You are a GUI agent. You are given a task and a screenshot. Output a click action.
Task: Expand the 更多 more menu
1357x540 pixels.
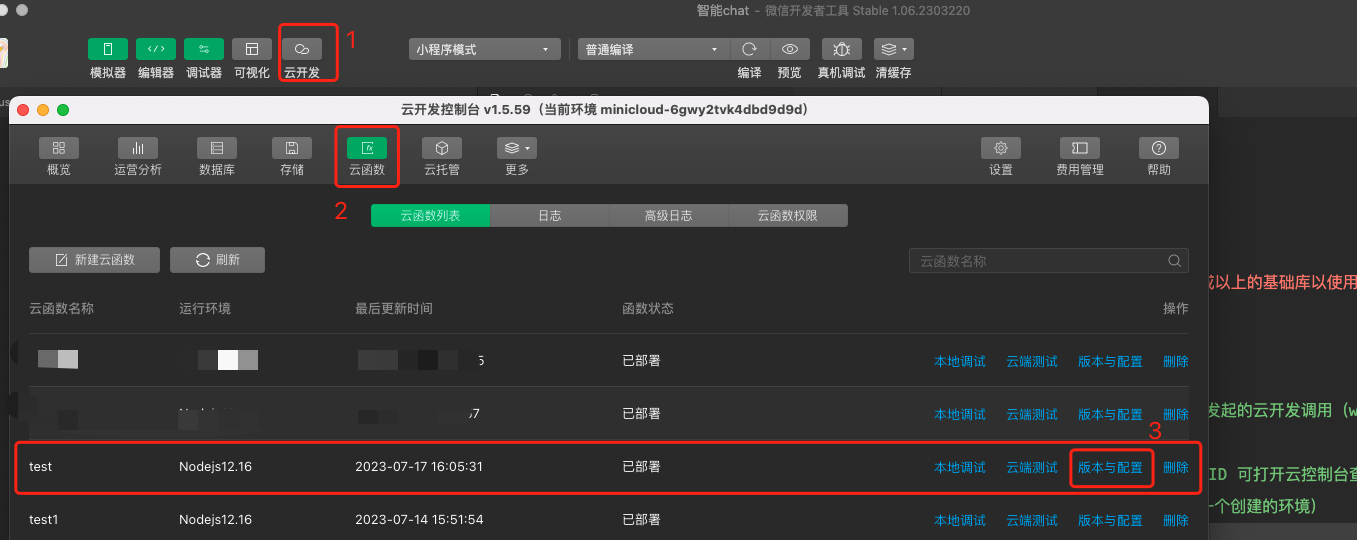517,148
